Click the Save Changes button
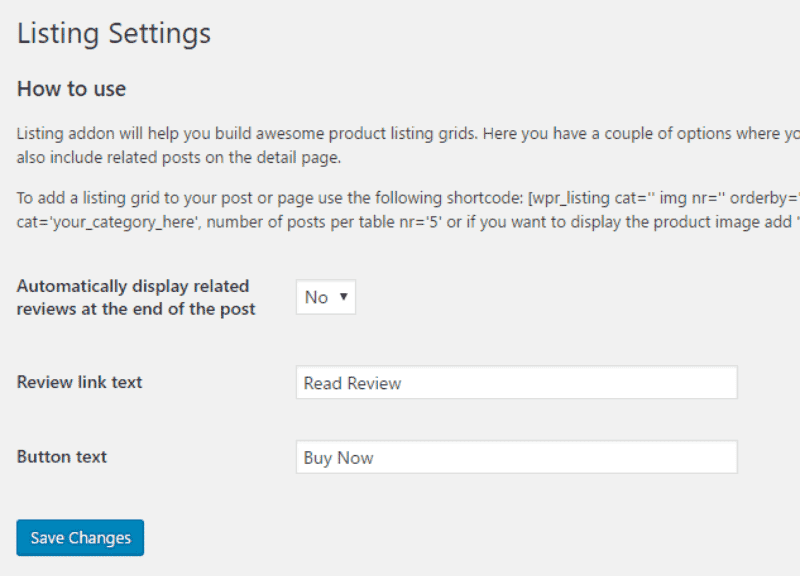This screenshot has height=576, width=800. pos(79,537)
